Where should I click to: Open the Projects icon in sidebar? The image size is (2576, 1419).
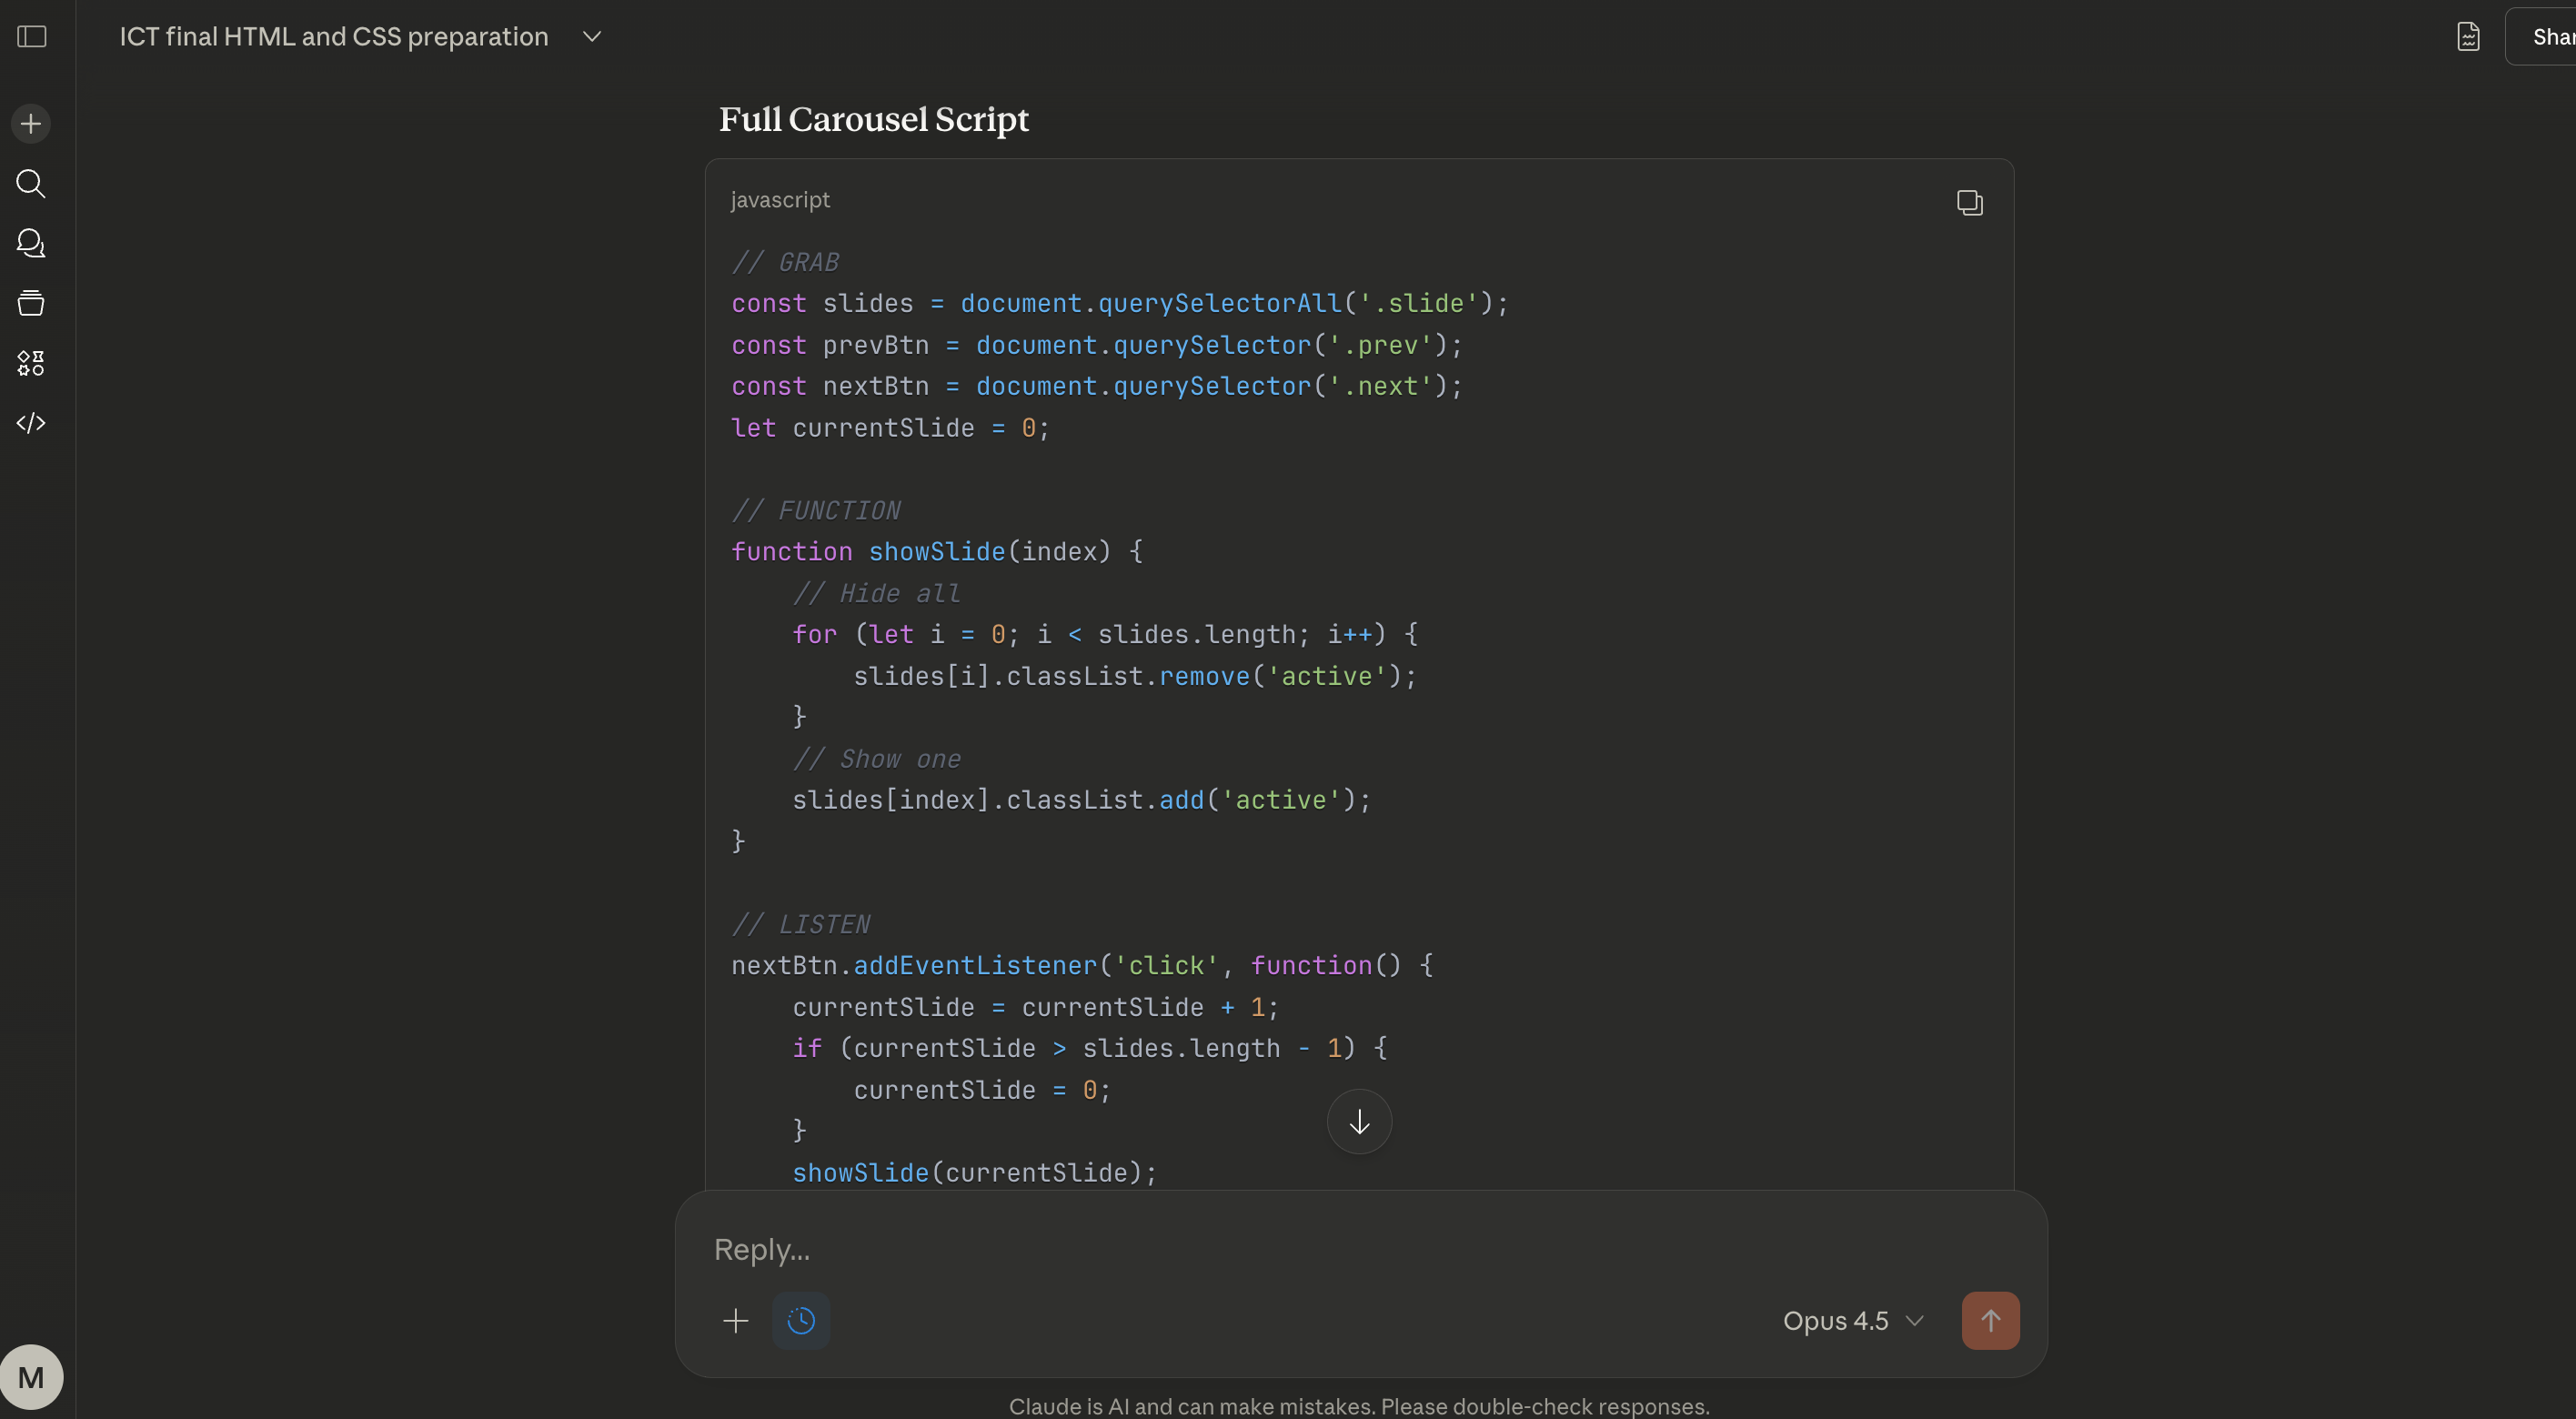click(x=31, y=303)
